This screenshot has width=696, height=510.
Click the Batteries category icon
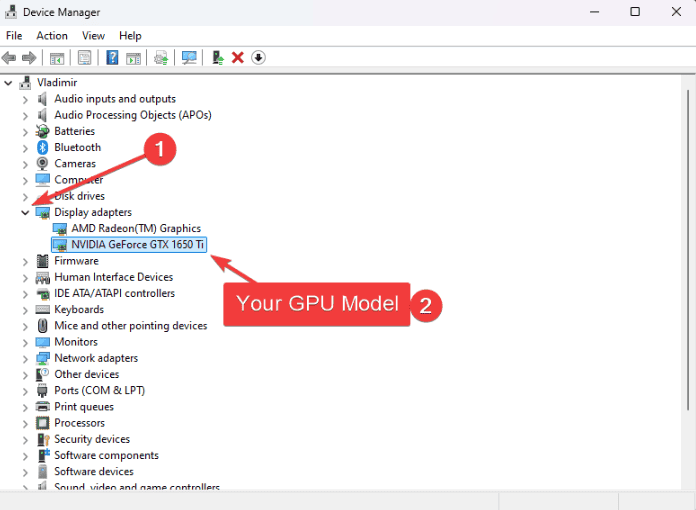[x=42, y=131]
